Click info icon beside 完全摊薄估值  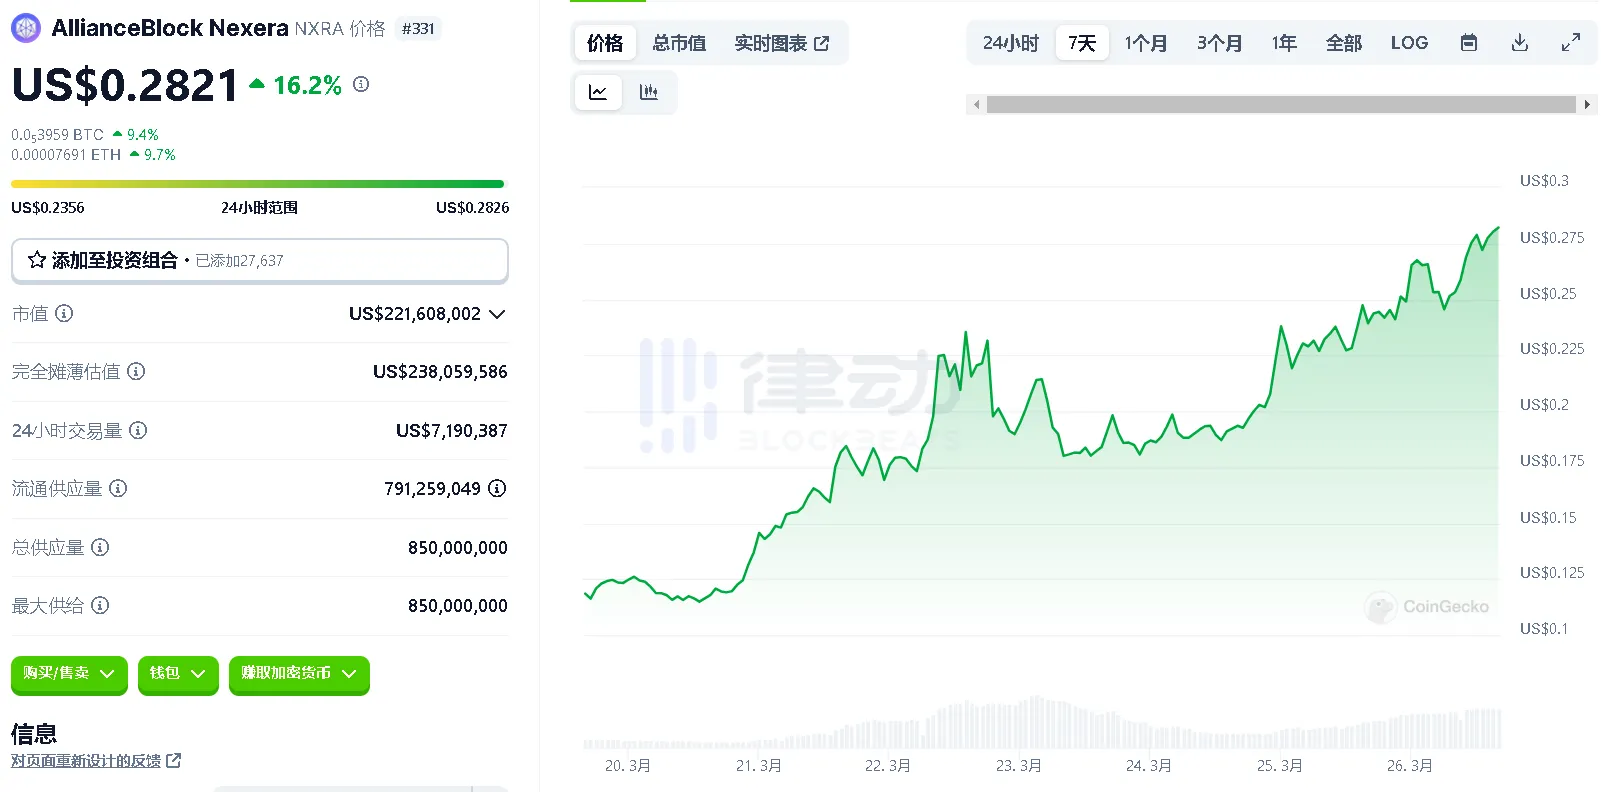[136, 371]
